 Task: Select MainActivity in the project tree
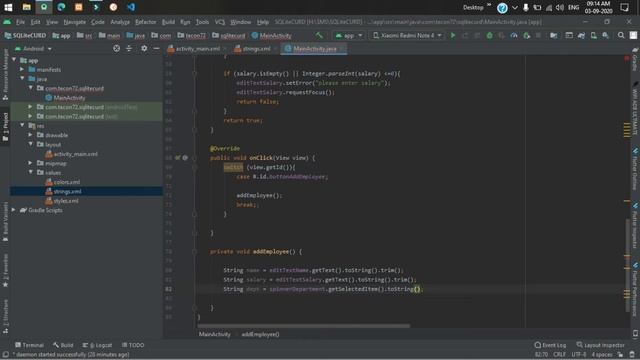[69, 98]
